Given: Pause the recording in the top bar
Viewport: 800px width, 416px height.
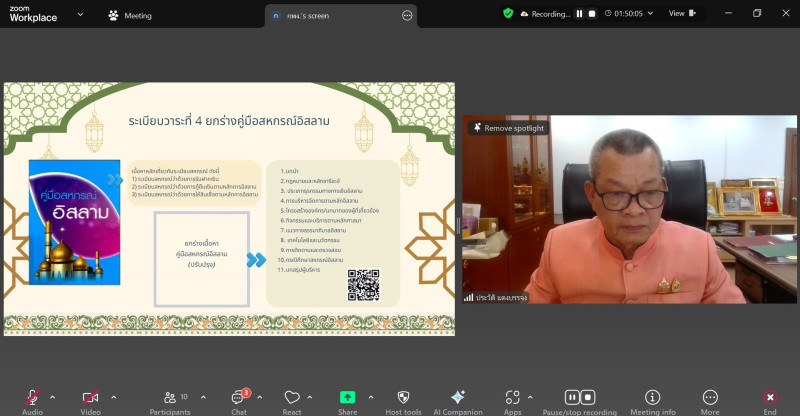Looking at the screenshot, I should coord(578,13).
